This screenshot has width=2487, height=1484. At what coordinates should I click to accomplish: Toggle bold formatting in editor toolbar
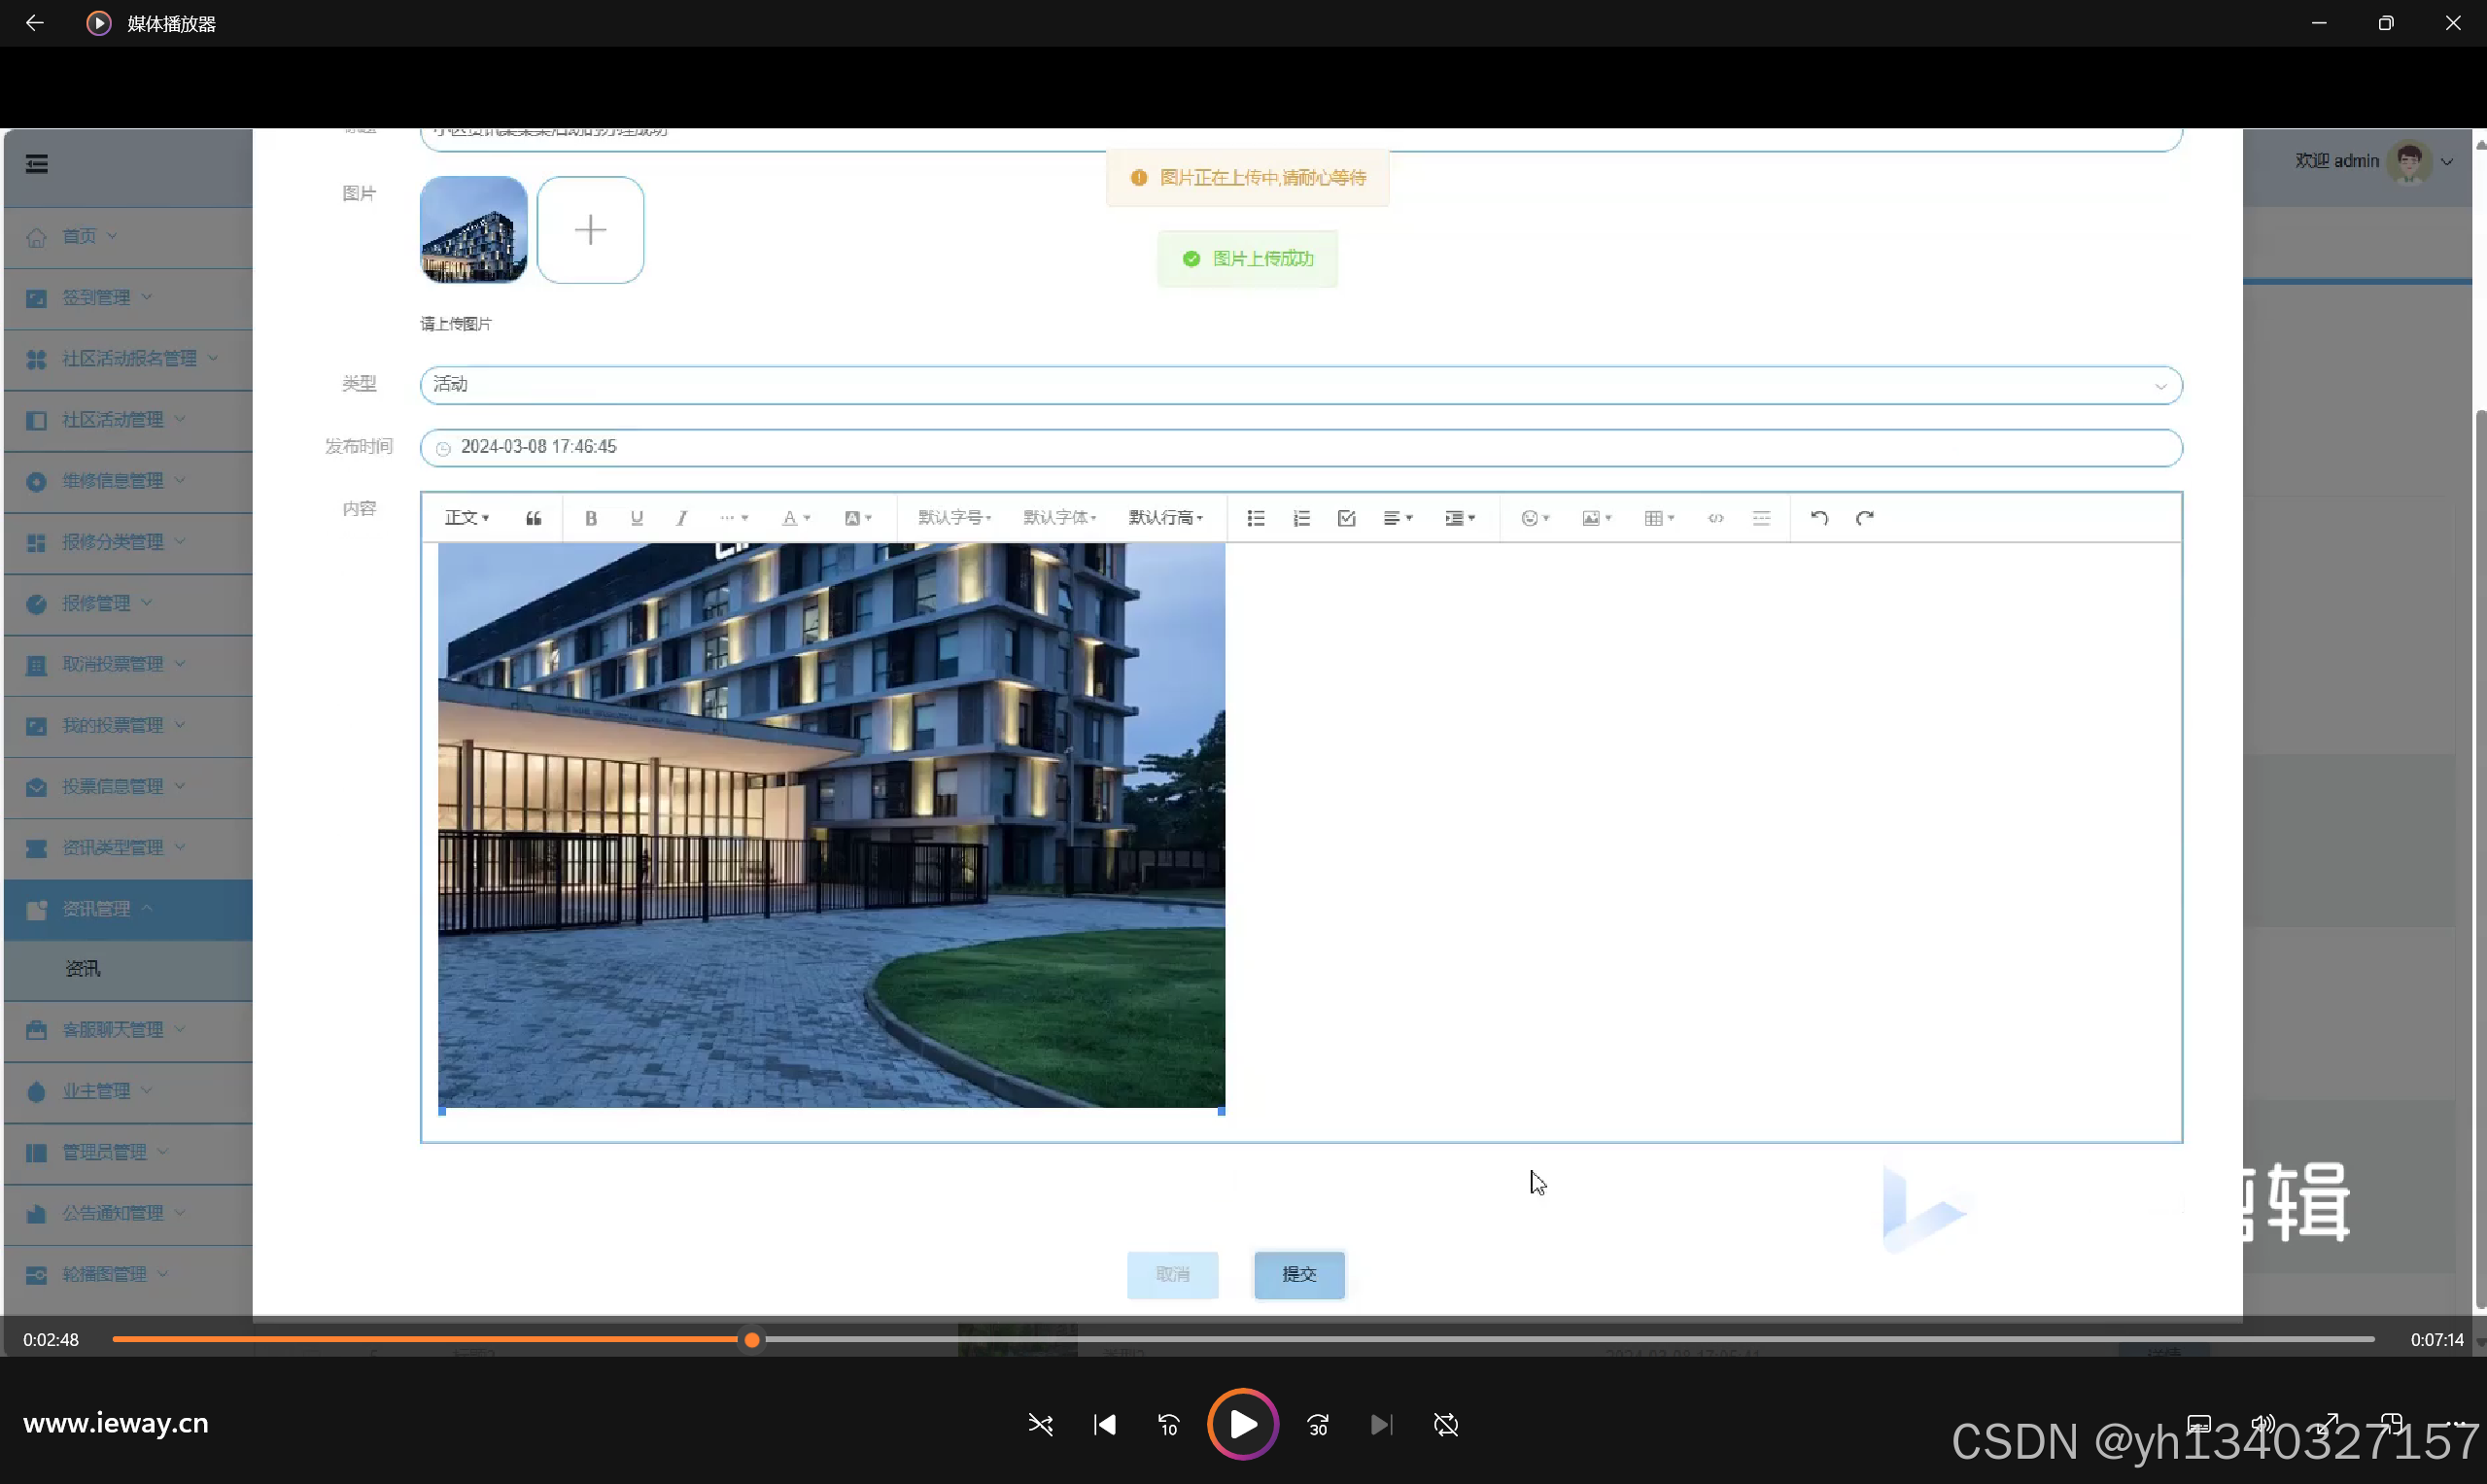click(x=591, y=518)
